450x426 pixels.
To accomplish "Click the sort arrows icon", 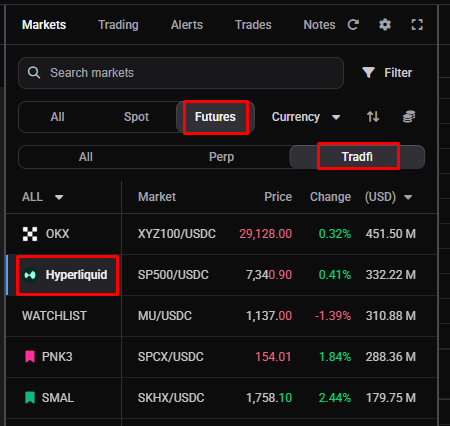I will coord(373,117).
